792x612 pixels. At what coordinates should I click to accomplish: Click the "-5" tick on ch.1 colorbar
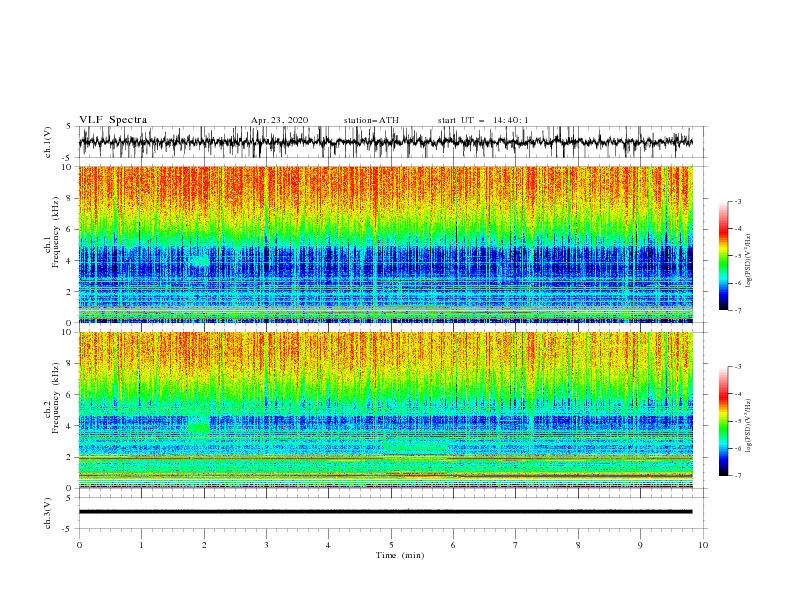coord(737,256)
